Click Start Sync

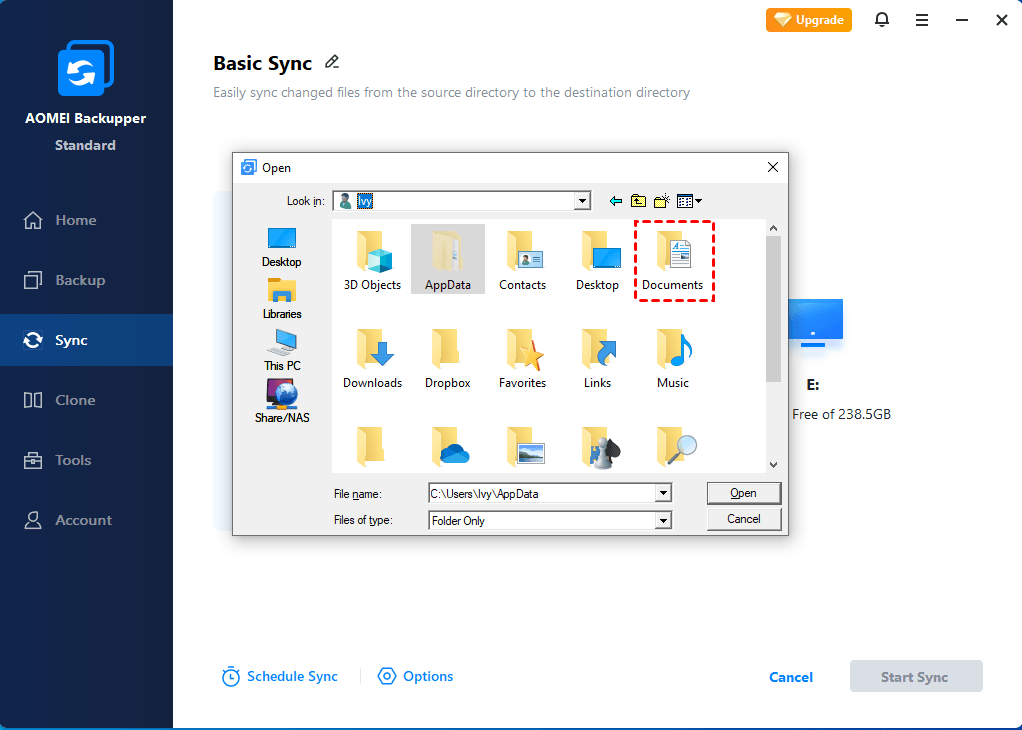pos(915,676)
